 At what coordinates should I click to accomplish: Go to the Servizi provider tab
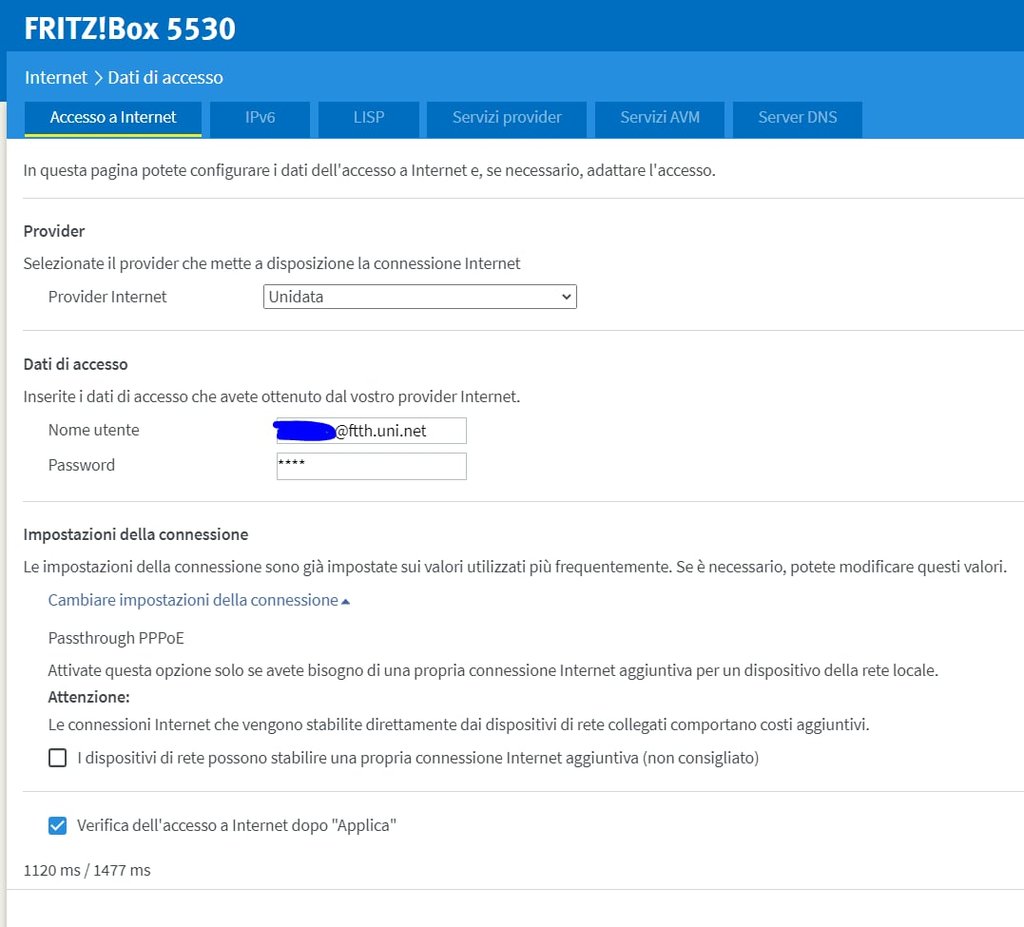click(506, 118)
